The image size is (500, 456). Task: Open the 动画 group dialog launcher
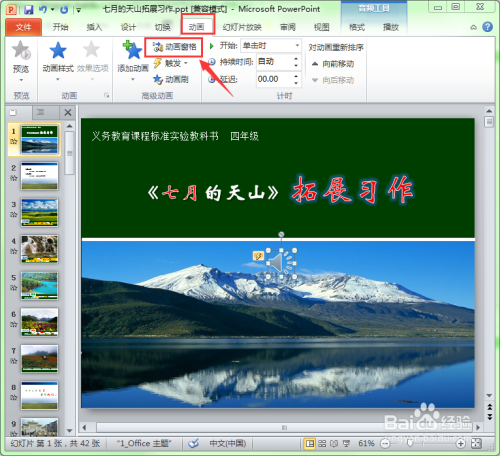pyautogui.click(x=107, y=96)
